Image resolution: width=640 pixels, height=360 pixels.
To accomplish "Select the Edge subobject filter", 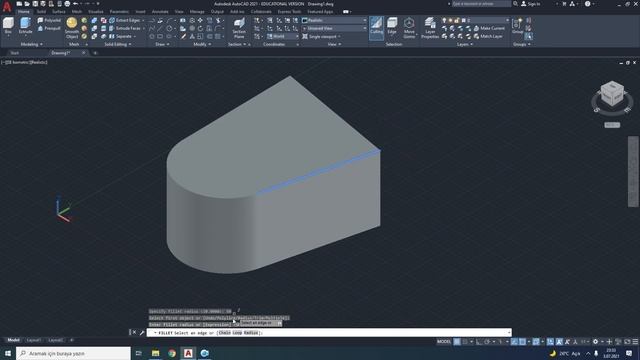I will click(x=392, y=26).
